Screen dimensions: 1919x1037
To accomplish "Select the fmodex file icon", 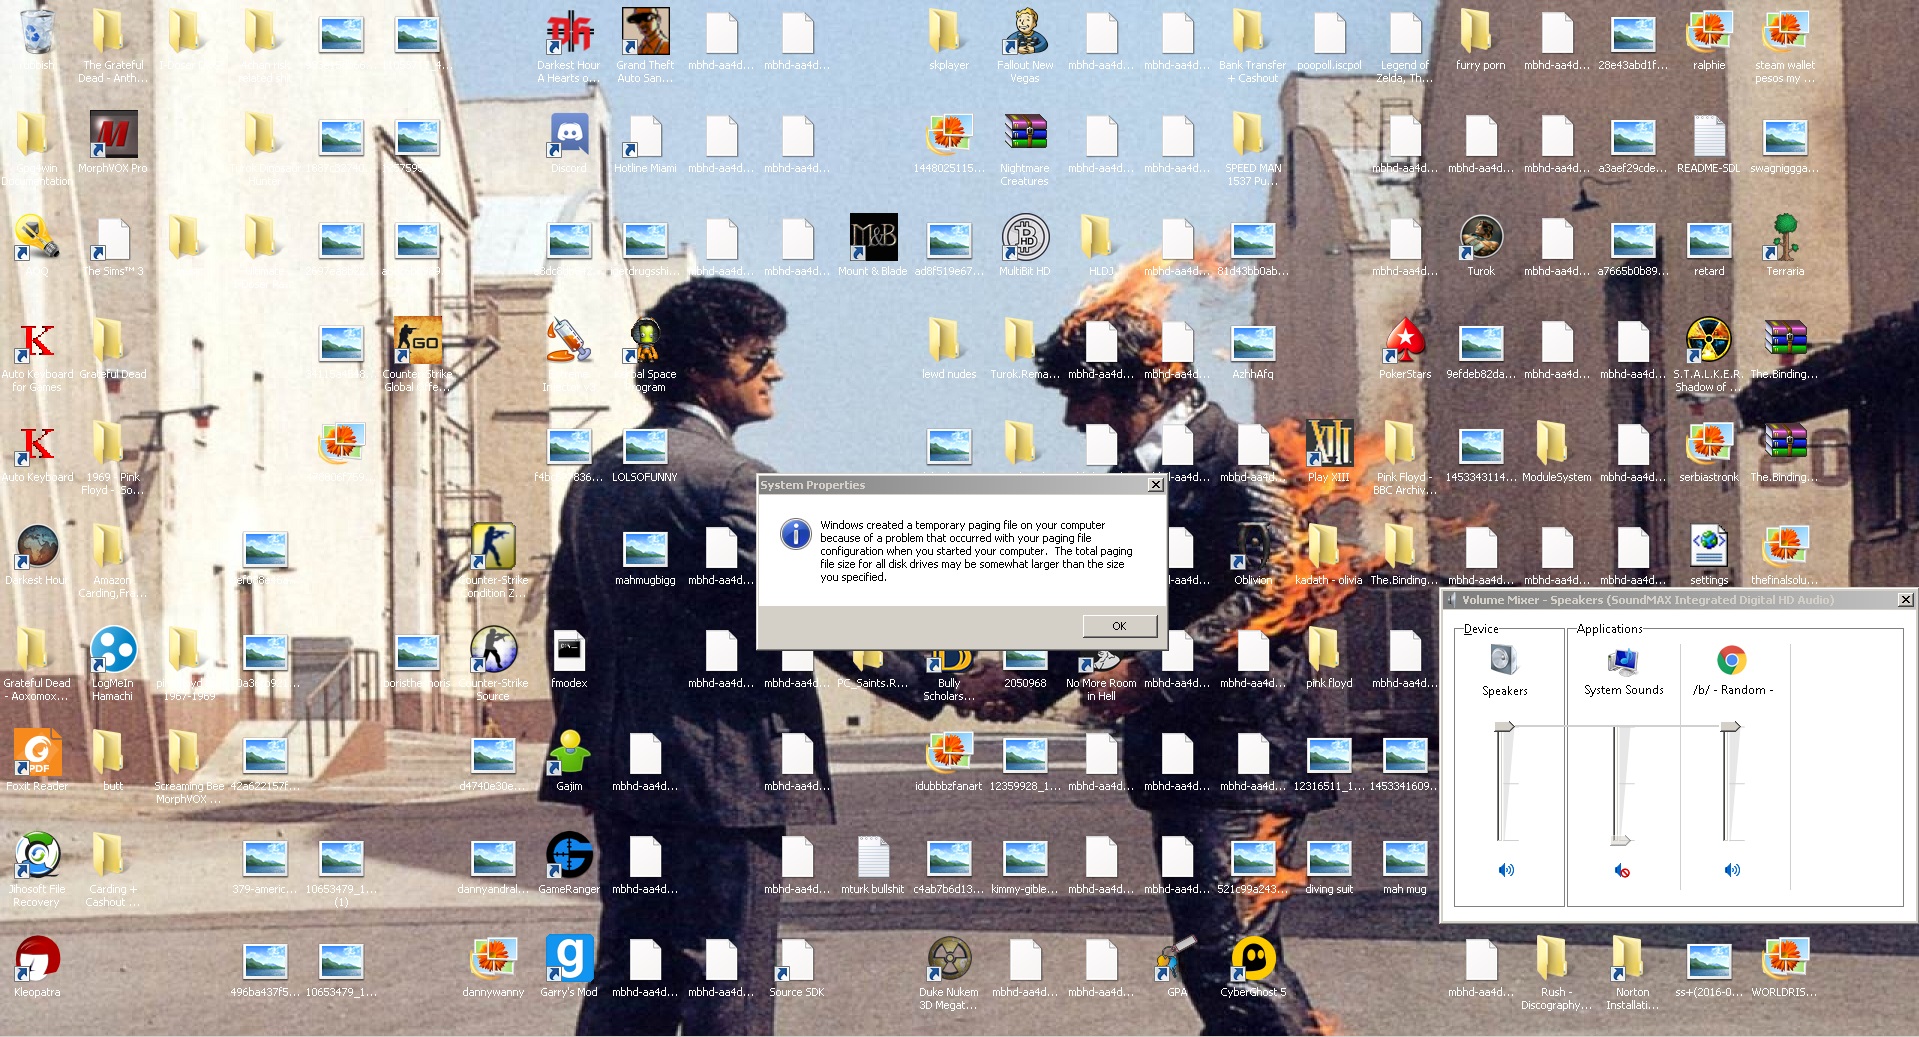I will [x=569, y=650].
